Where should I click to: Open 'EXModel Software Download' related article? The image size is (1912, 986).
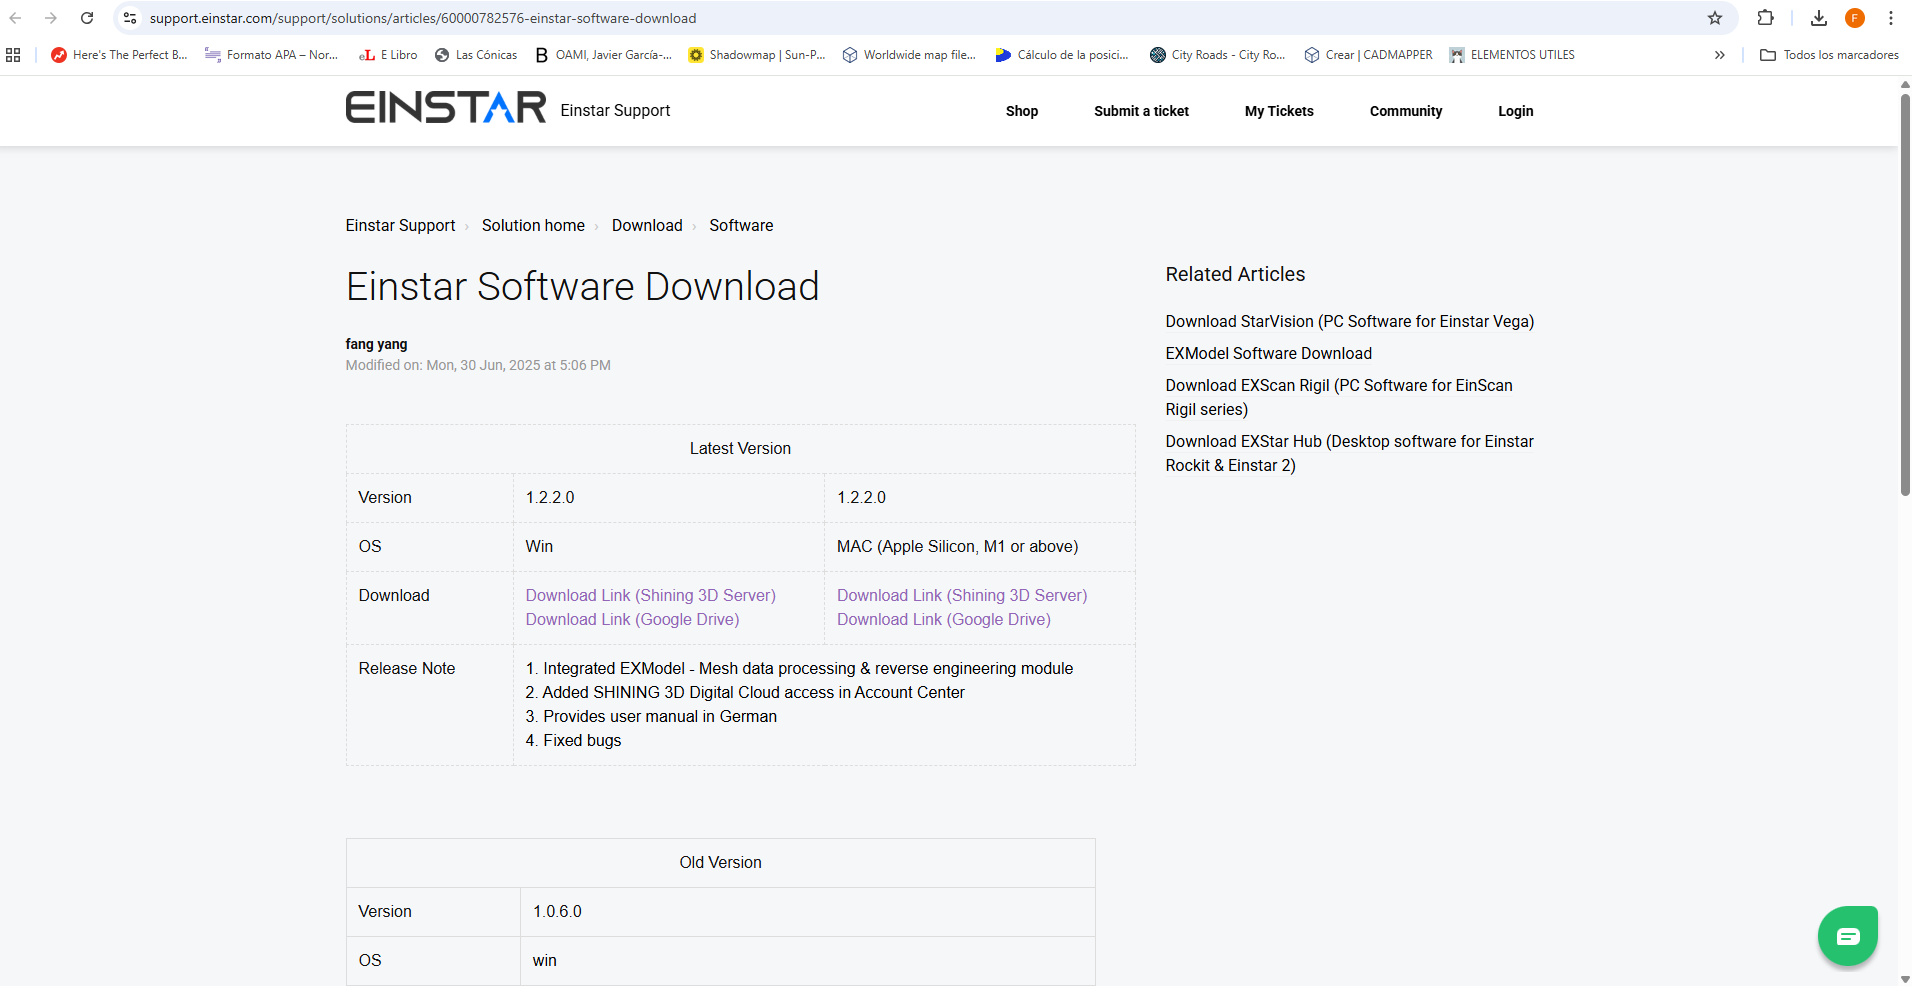click(1269, 354)
